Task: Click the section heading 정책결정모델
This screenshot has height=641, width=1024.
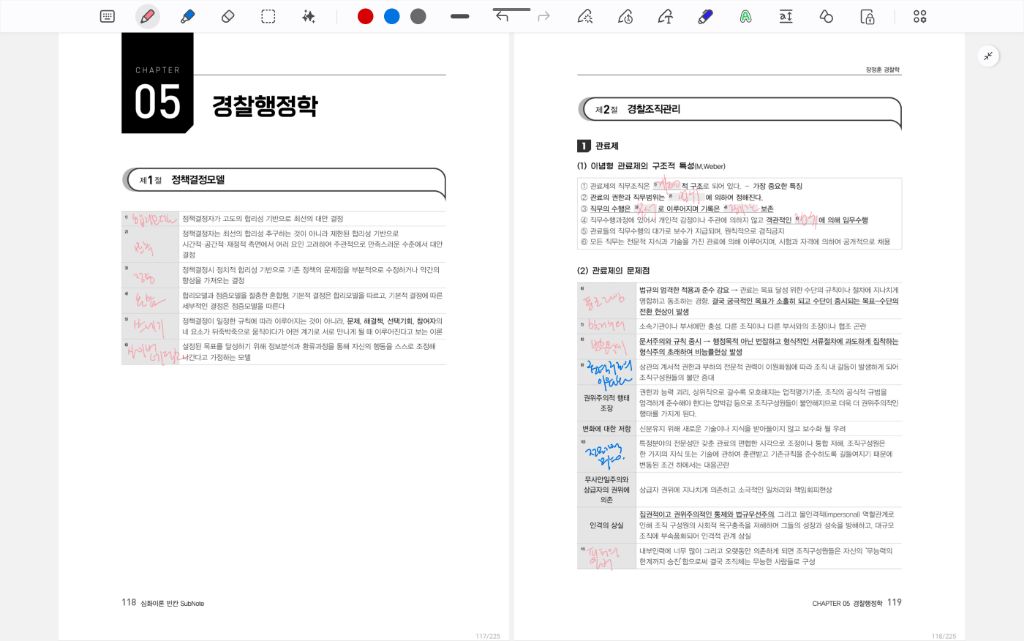Action: tap(198, 180)
